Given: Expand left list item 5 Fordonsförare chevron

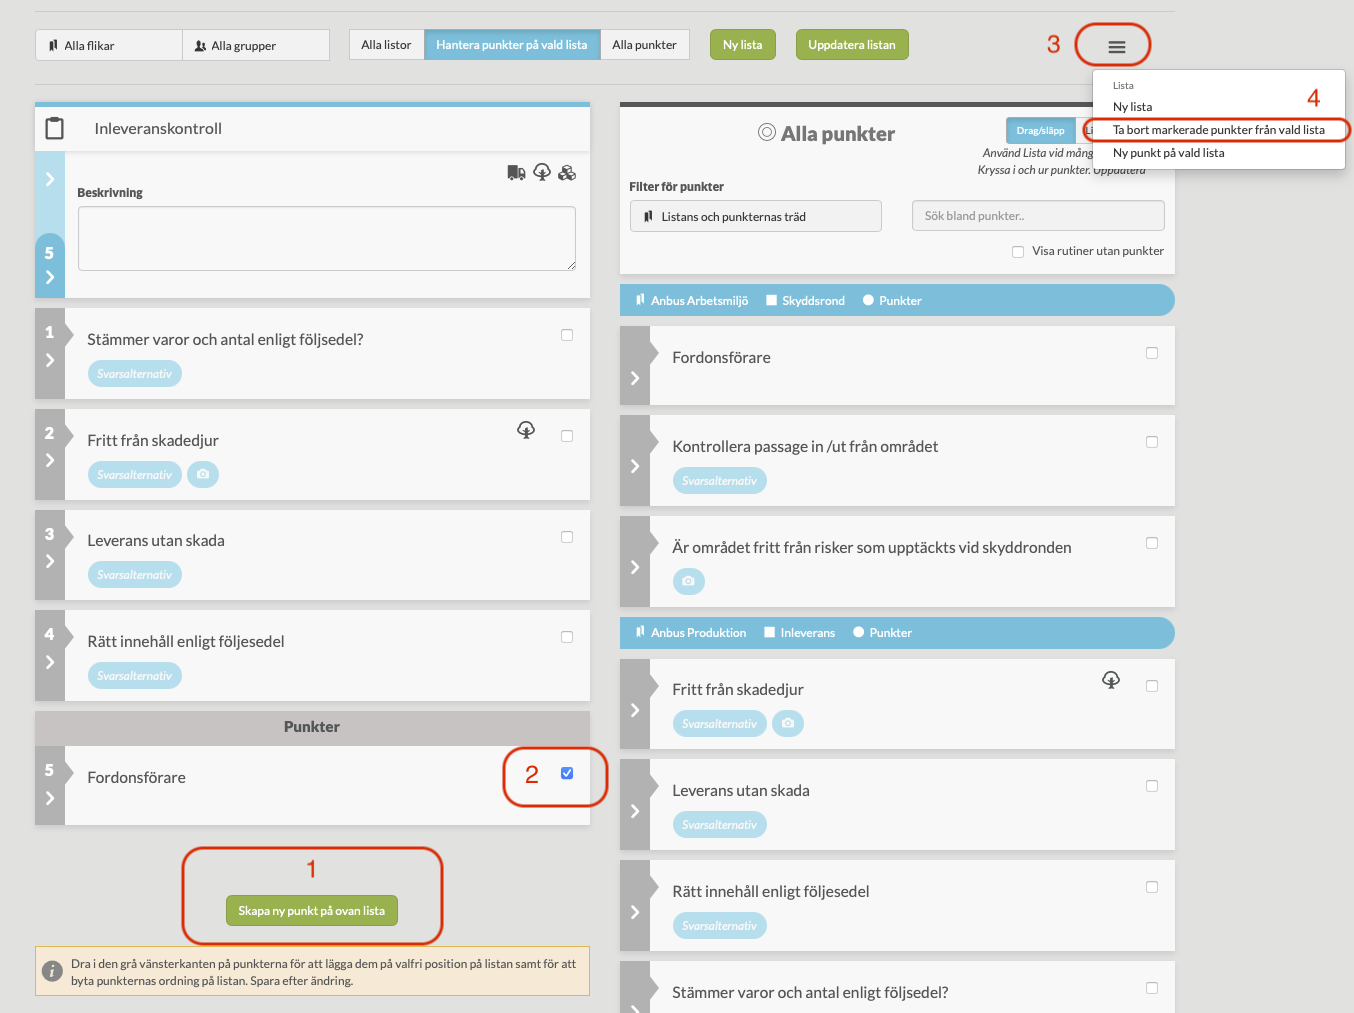Looking at the screenshot, I should tap(50, 798).
